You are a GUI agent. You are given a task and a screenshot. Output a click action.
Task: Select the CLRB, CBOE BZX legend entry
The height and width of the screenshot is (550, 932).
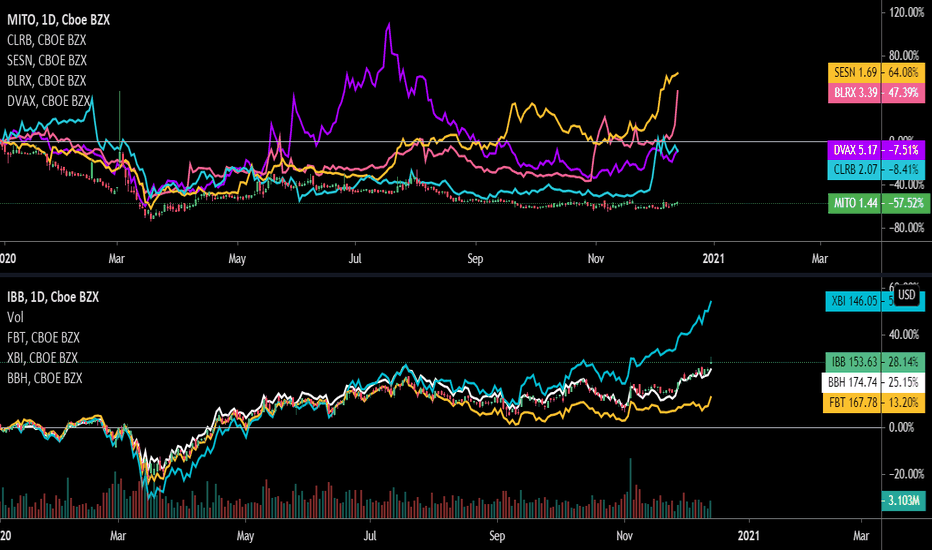click(x=46, y=40)
